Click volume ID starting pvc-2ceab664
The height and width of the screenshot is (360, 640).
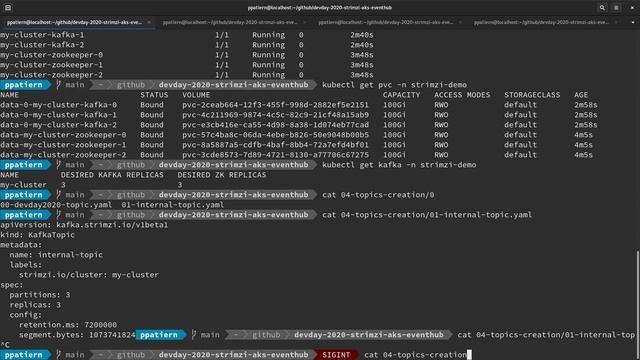(x=276, y=105)
